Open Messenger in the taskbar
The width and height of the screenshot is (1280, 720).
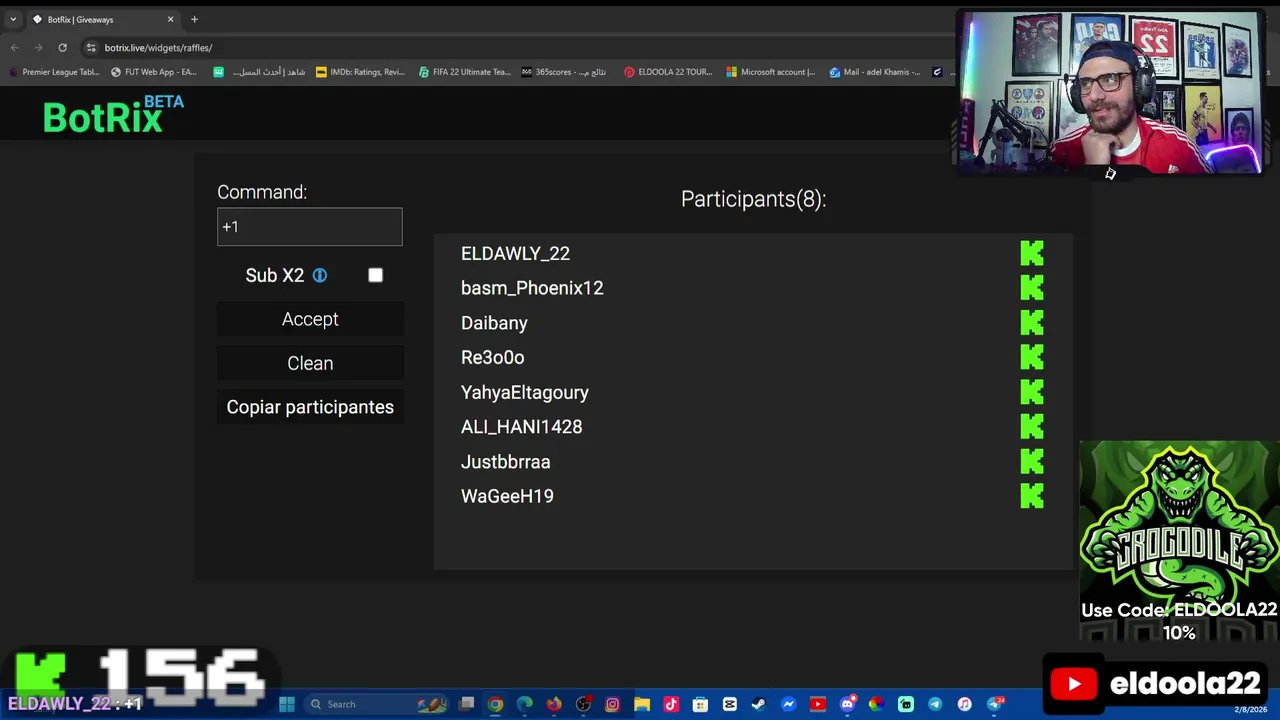point(788,704)
